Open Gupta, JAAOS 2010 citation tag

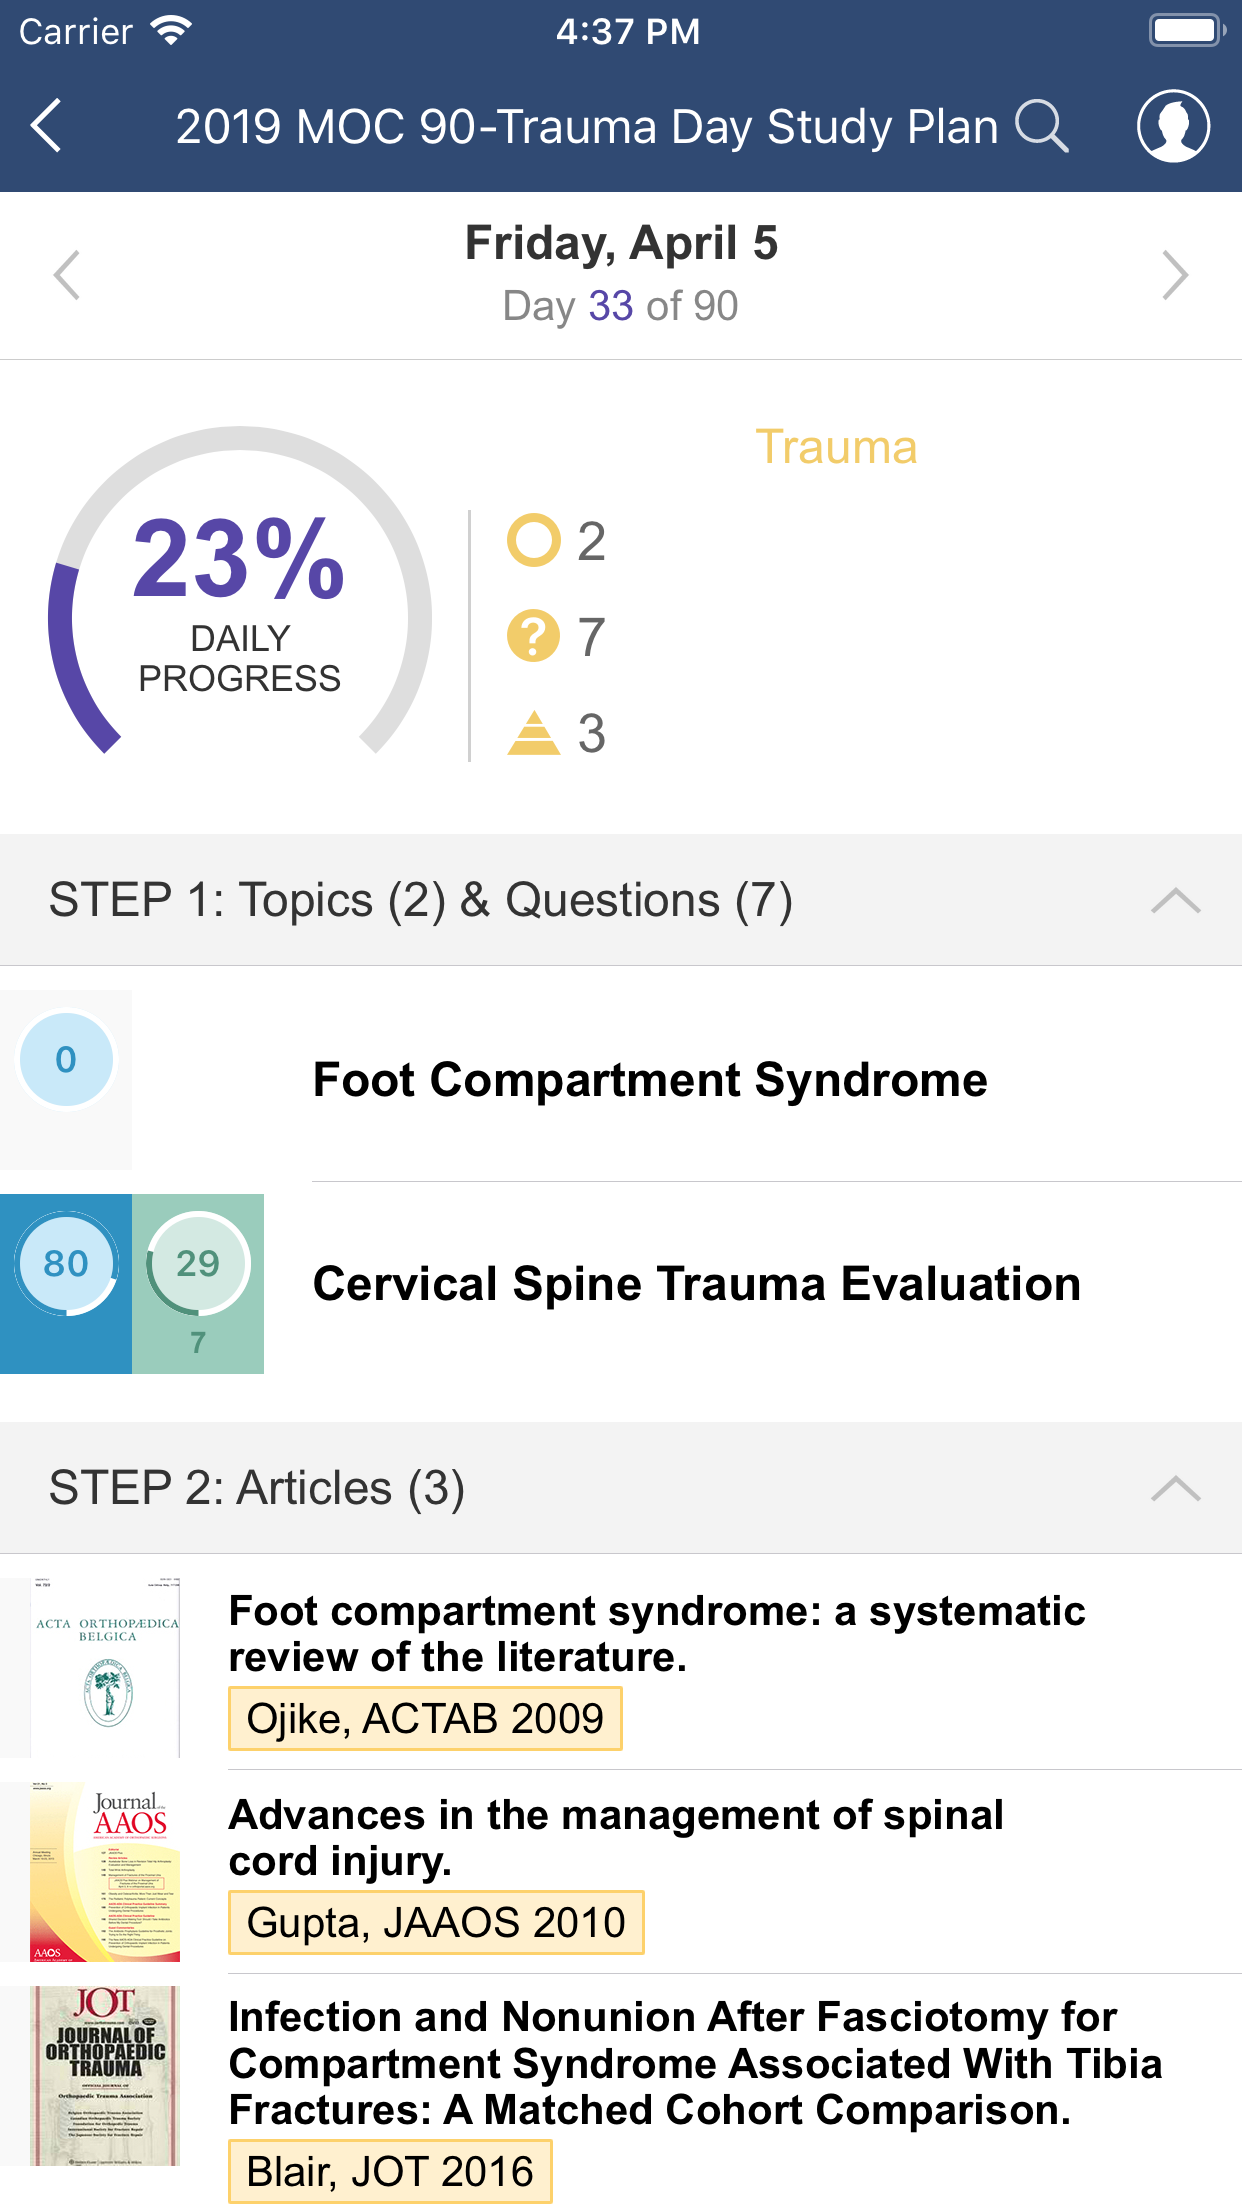point(436,1923)
